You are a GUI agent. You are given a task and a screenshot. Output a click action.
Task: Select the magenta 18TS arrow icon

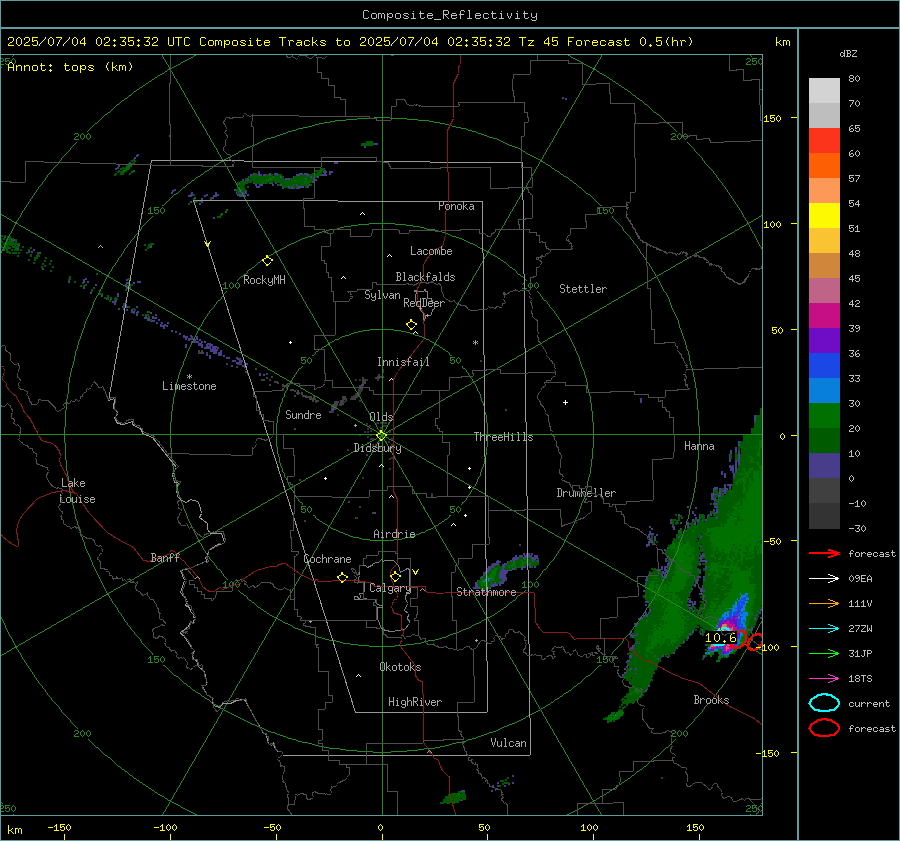824,679
